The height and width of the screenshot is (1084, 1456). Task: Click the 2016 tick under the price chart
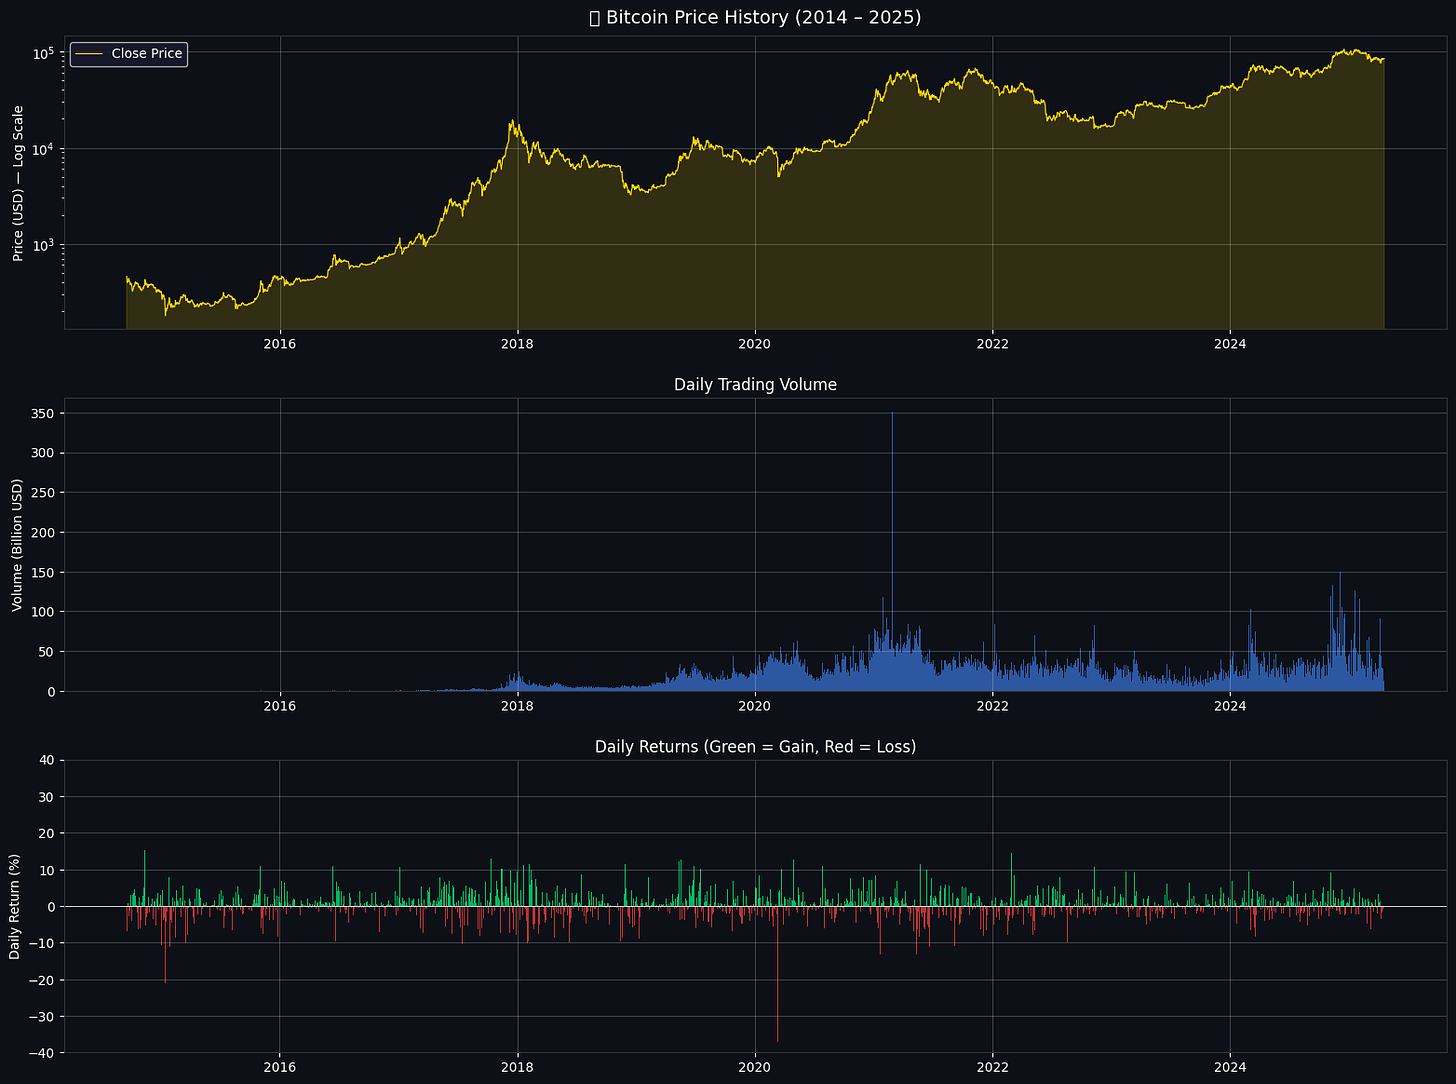(280, 344)
